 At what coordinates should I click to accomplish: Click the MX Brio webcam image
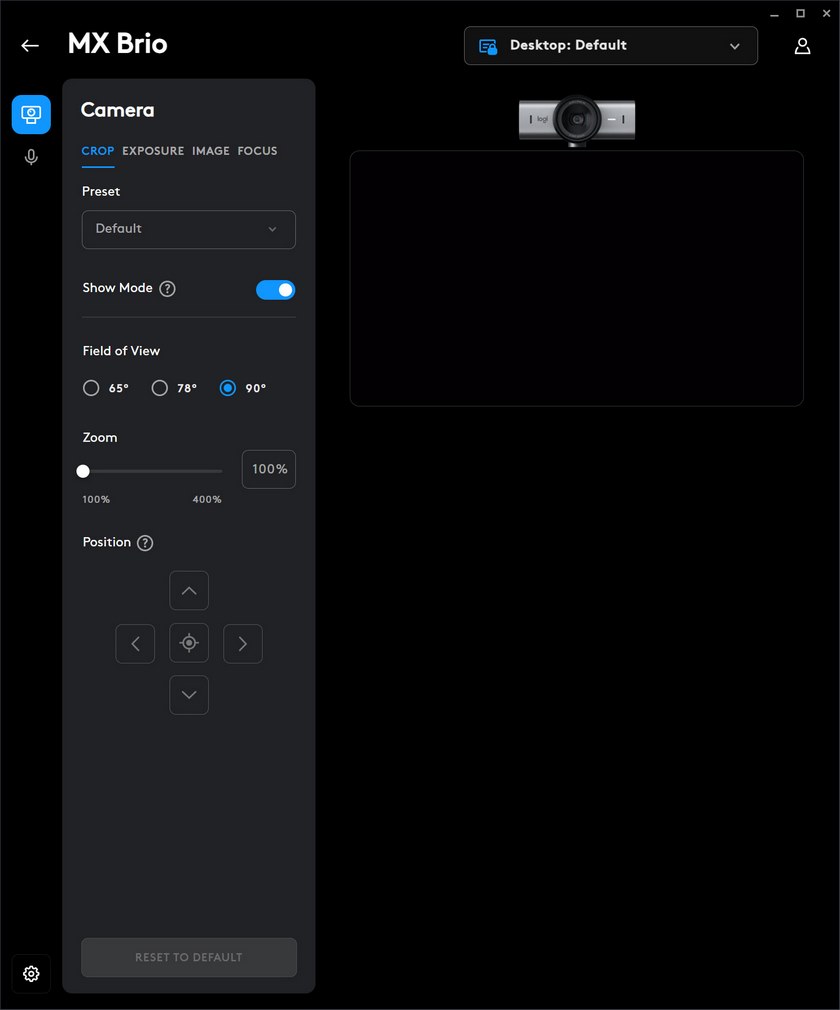click(x=577, y=120)
